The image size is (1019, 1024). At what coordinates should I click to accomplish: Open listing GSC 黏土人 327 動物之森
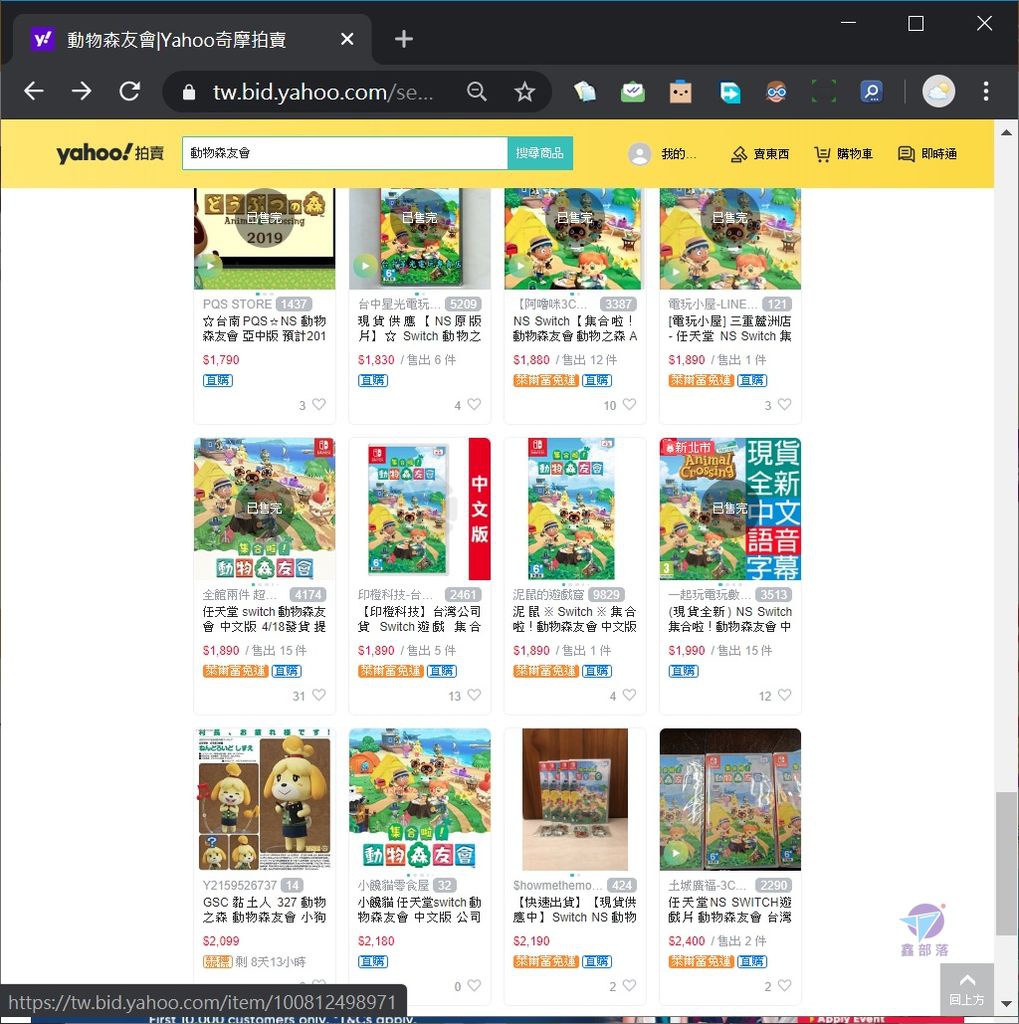click(265, 910)
